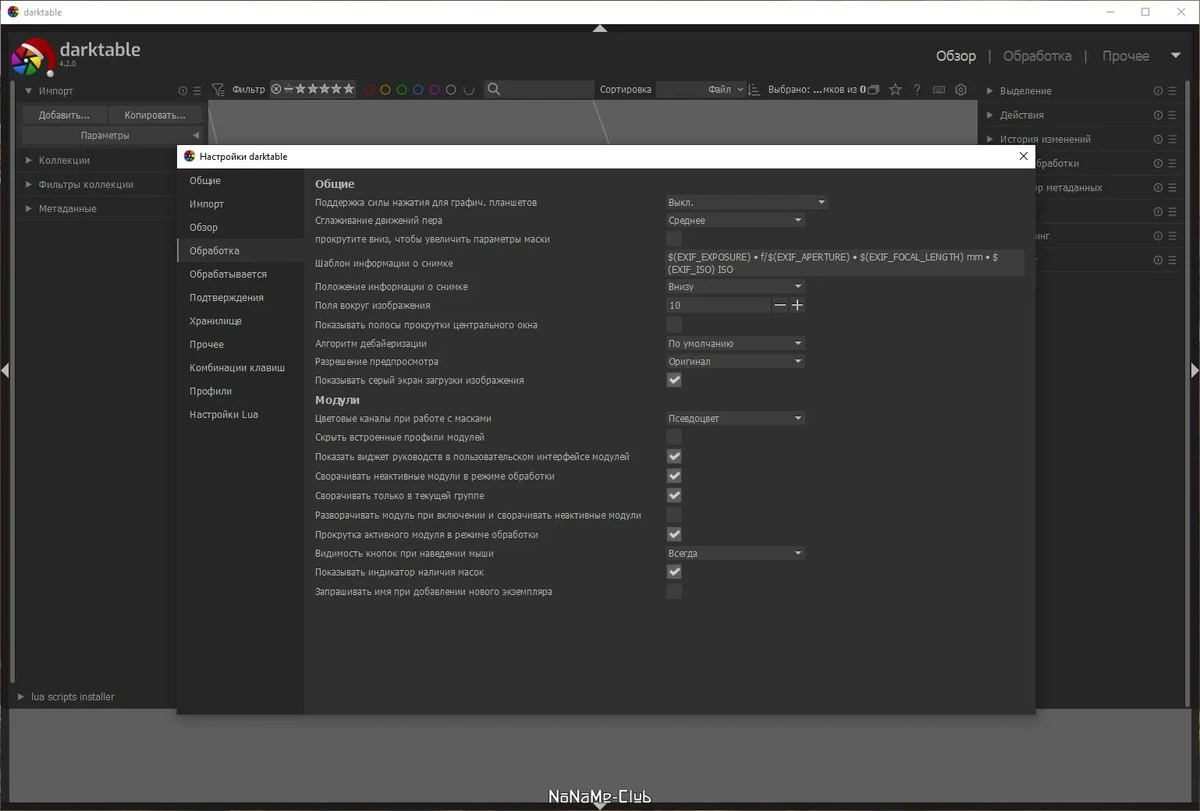Click the image info template text field

click(845, 263)
